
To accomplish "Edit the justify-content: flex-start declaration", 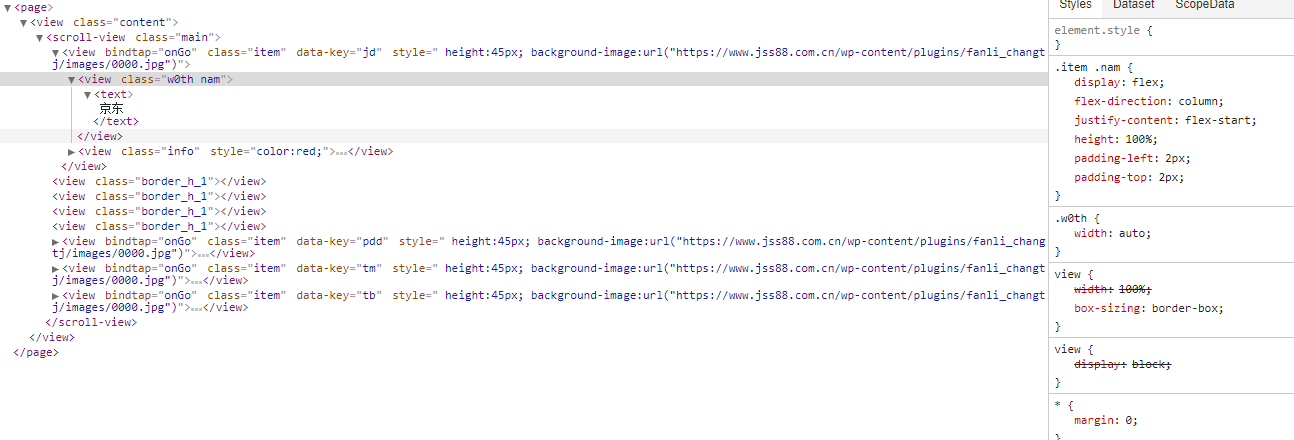I will click(1166, 120).
